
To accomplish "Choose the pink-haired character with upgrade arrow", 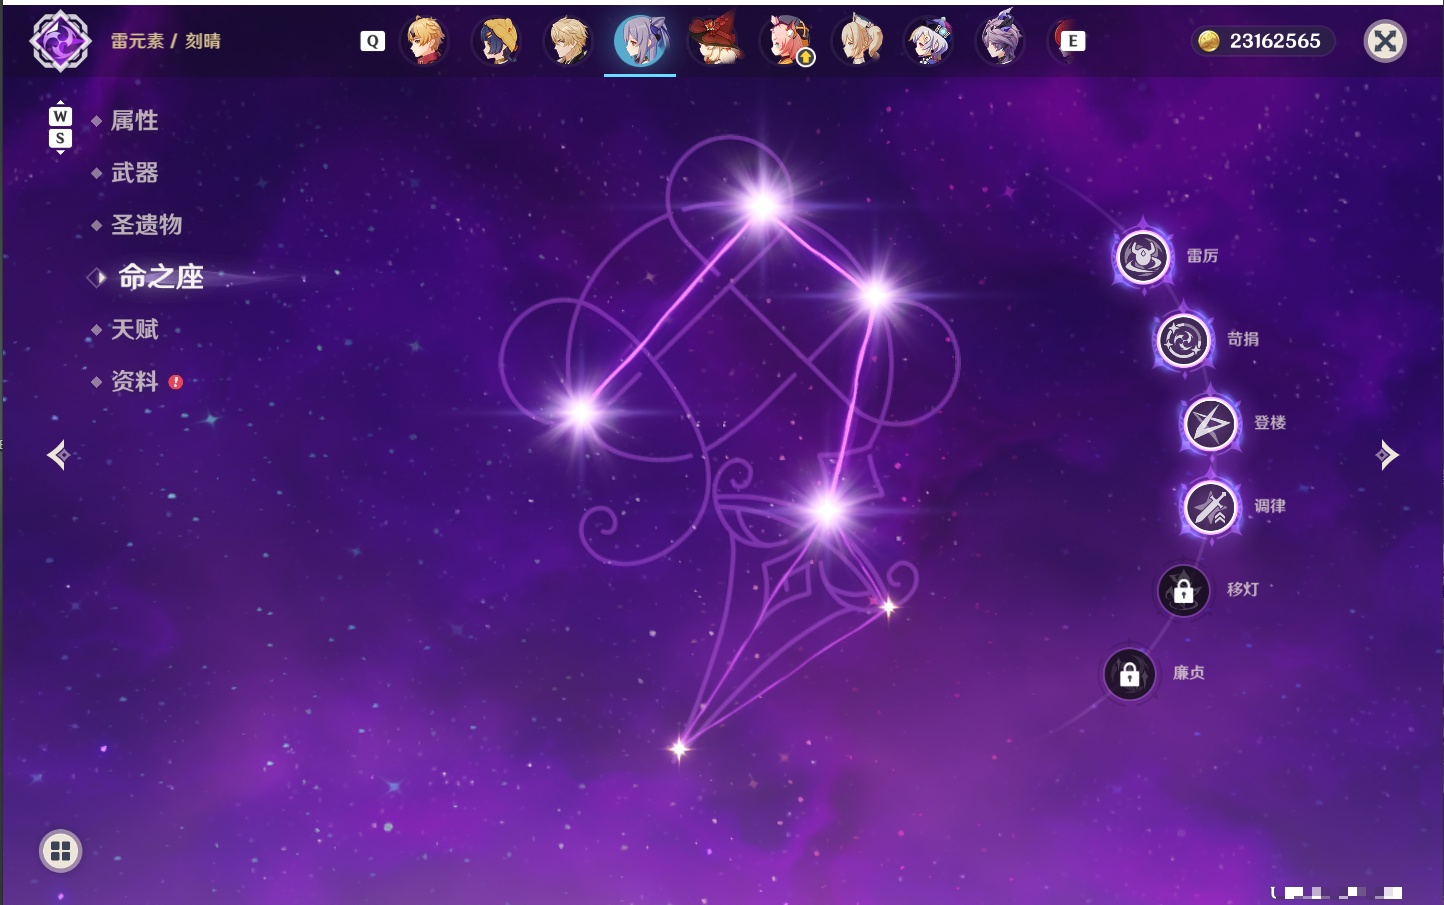I will pos(787,42).
